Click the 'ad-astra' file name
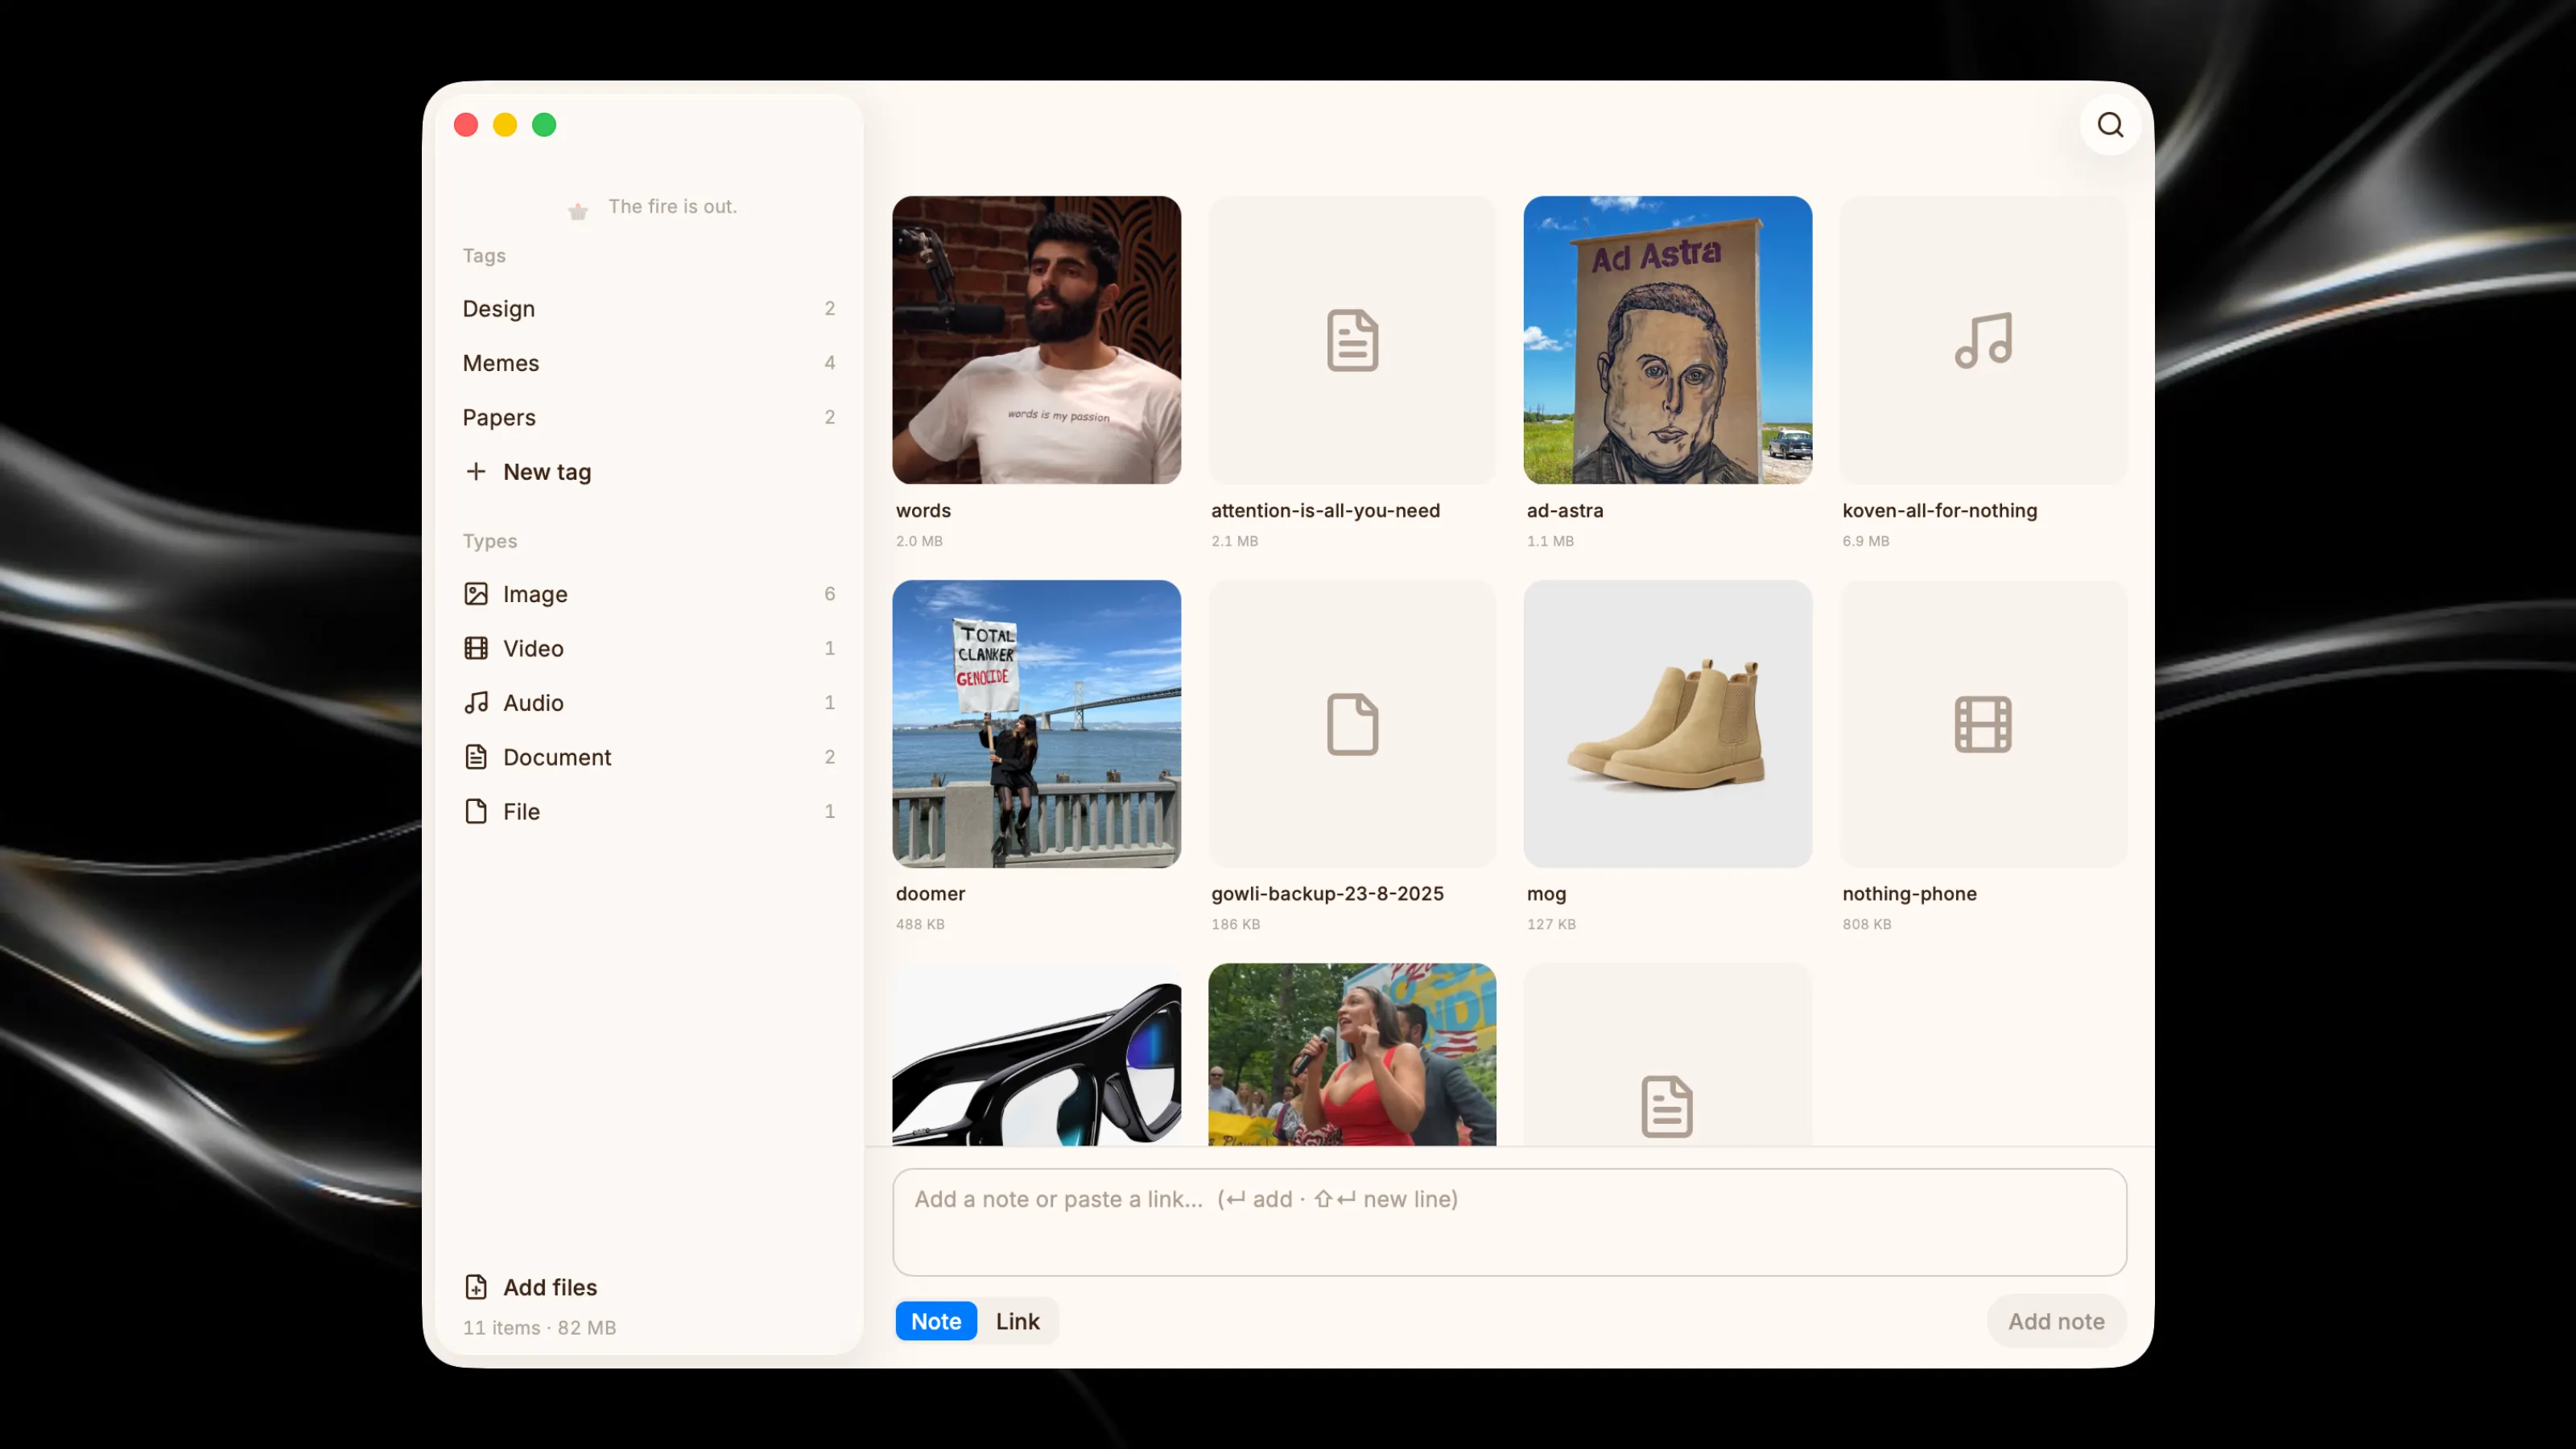2576x1449 pixels. coord(1564,510)
